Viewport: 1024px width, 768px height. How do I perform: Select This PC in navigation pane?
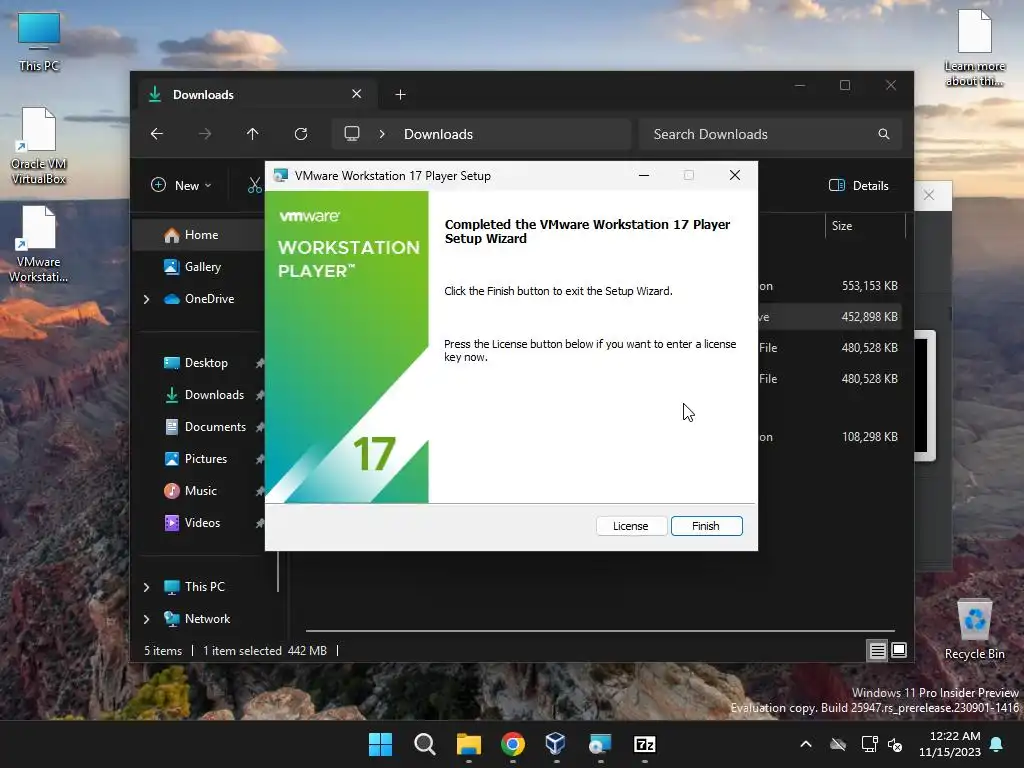[204, 586]
